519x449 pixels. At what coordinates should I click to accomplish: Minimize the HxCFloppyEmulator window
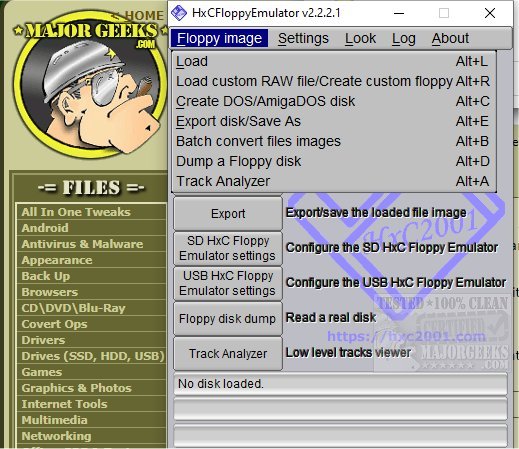click(x=399, y=13)
